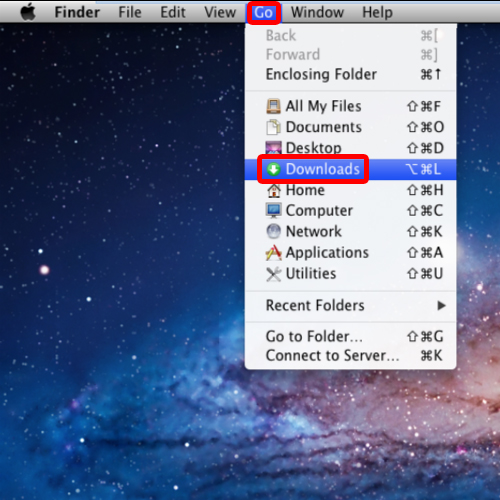Image resolution: width=500 pixels, height=500 pixels.
Task: Click the Home house icon
Action: click(x=273, y=190)
